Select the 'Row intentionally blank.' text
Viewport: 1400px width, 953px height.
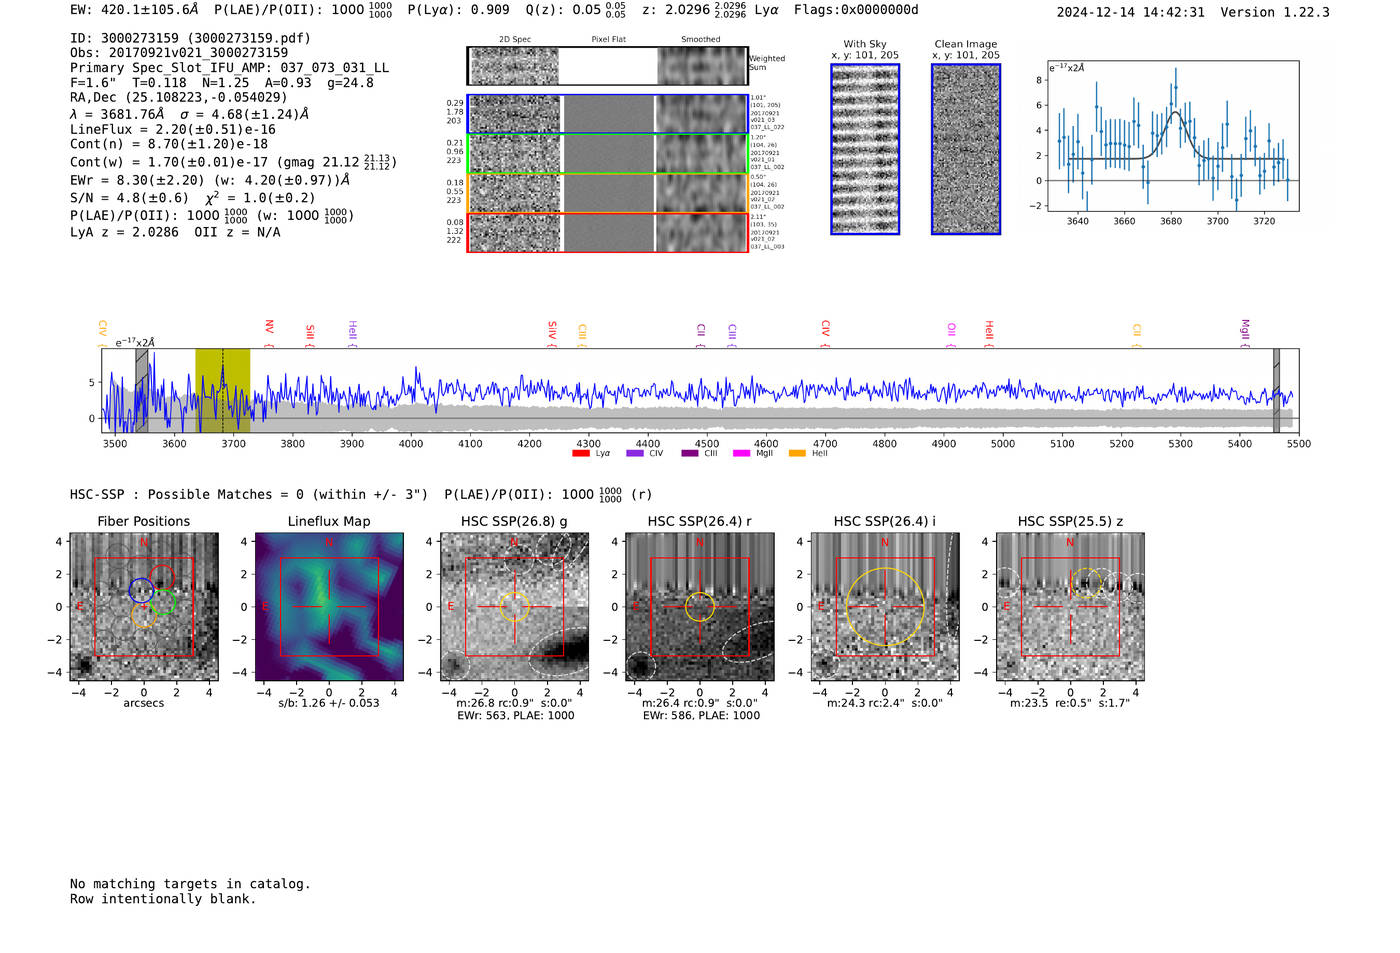coord(163,899)
